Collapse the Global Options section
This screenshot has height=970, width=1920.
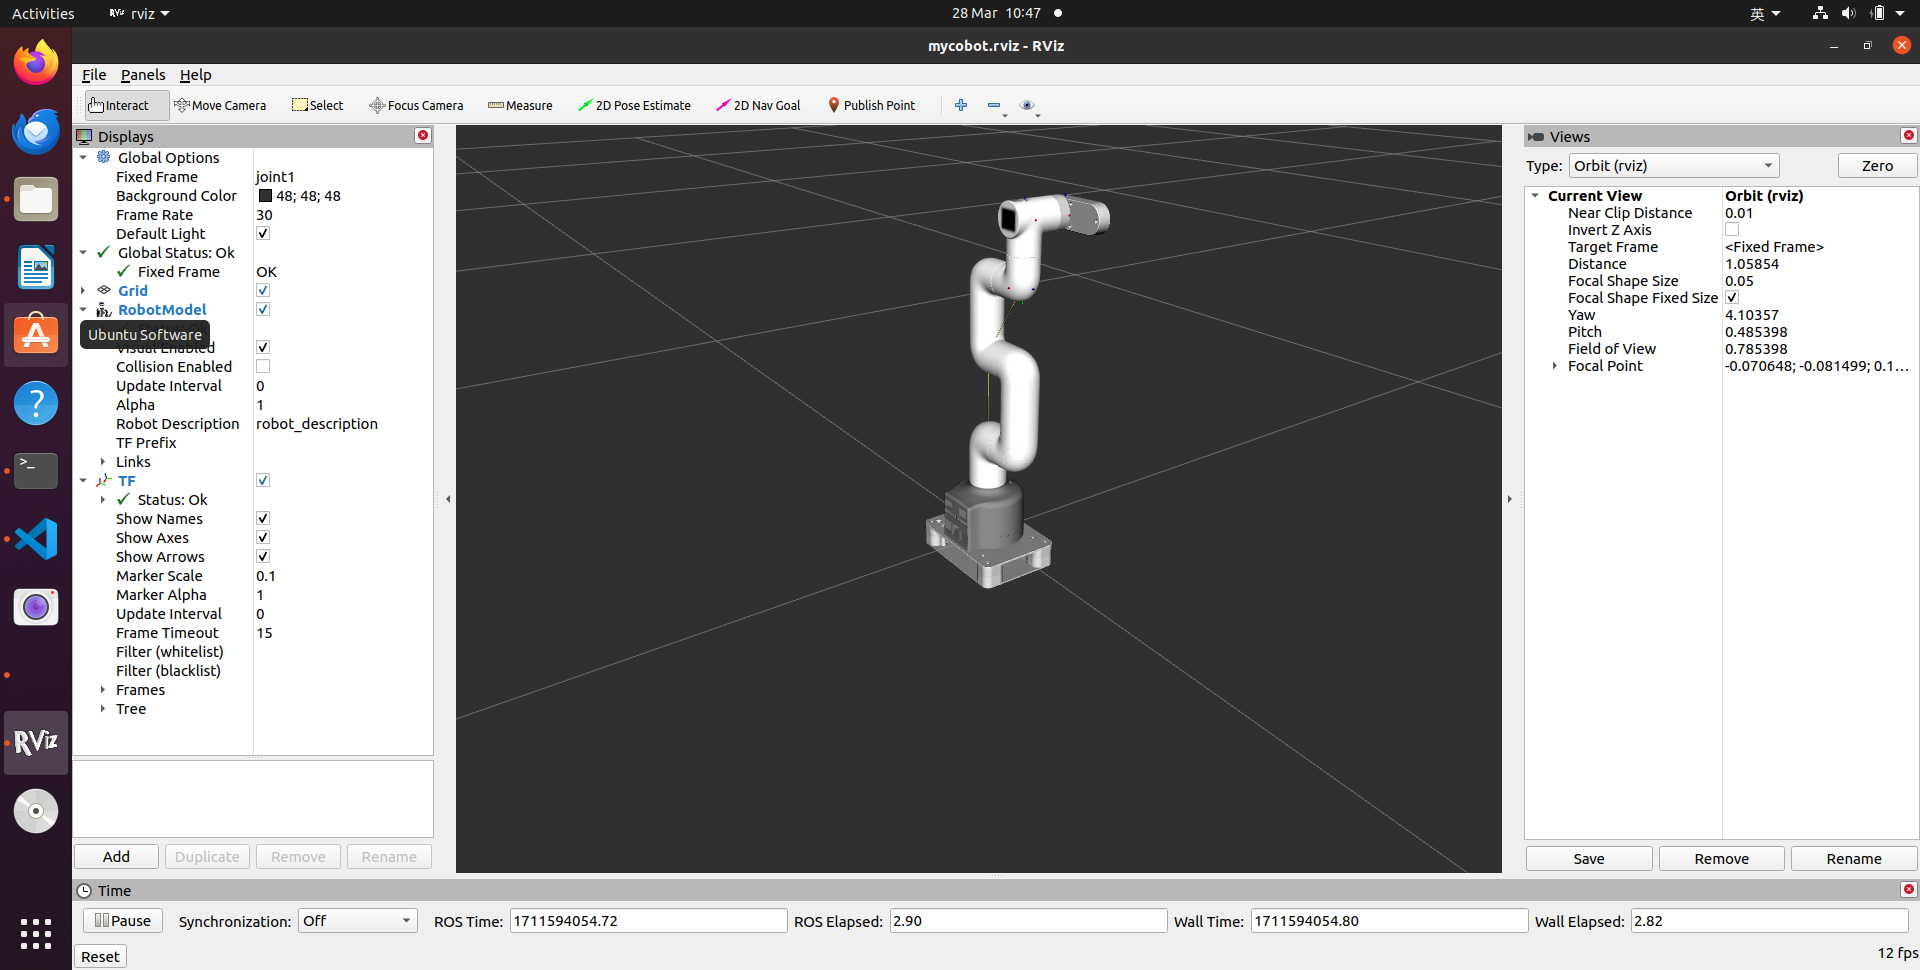[x=83, y=157]
